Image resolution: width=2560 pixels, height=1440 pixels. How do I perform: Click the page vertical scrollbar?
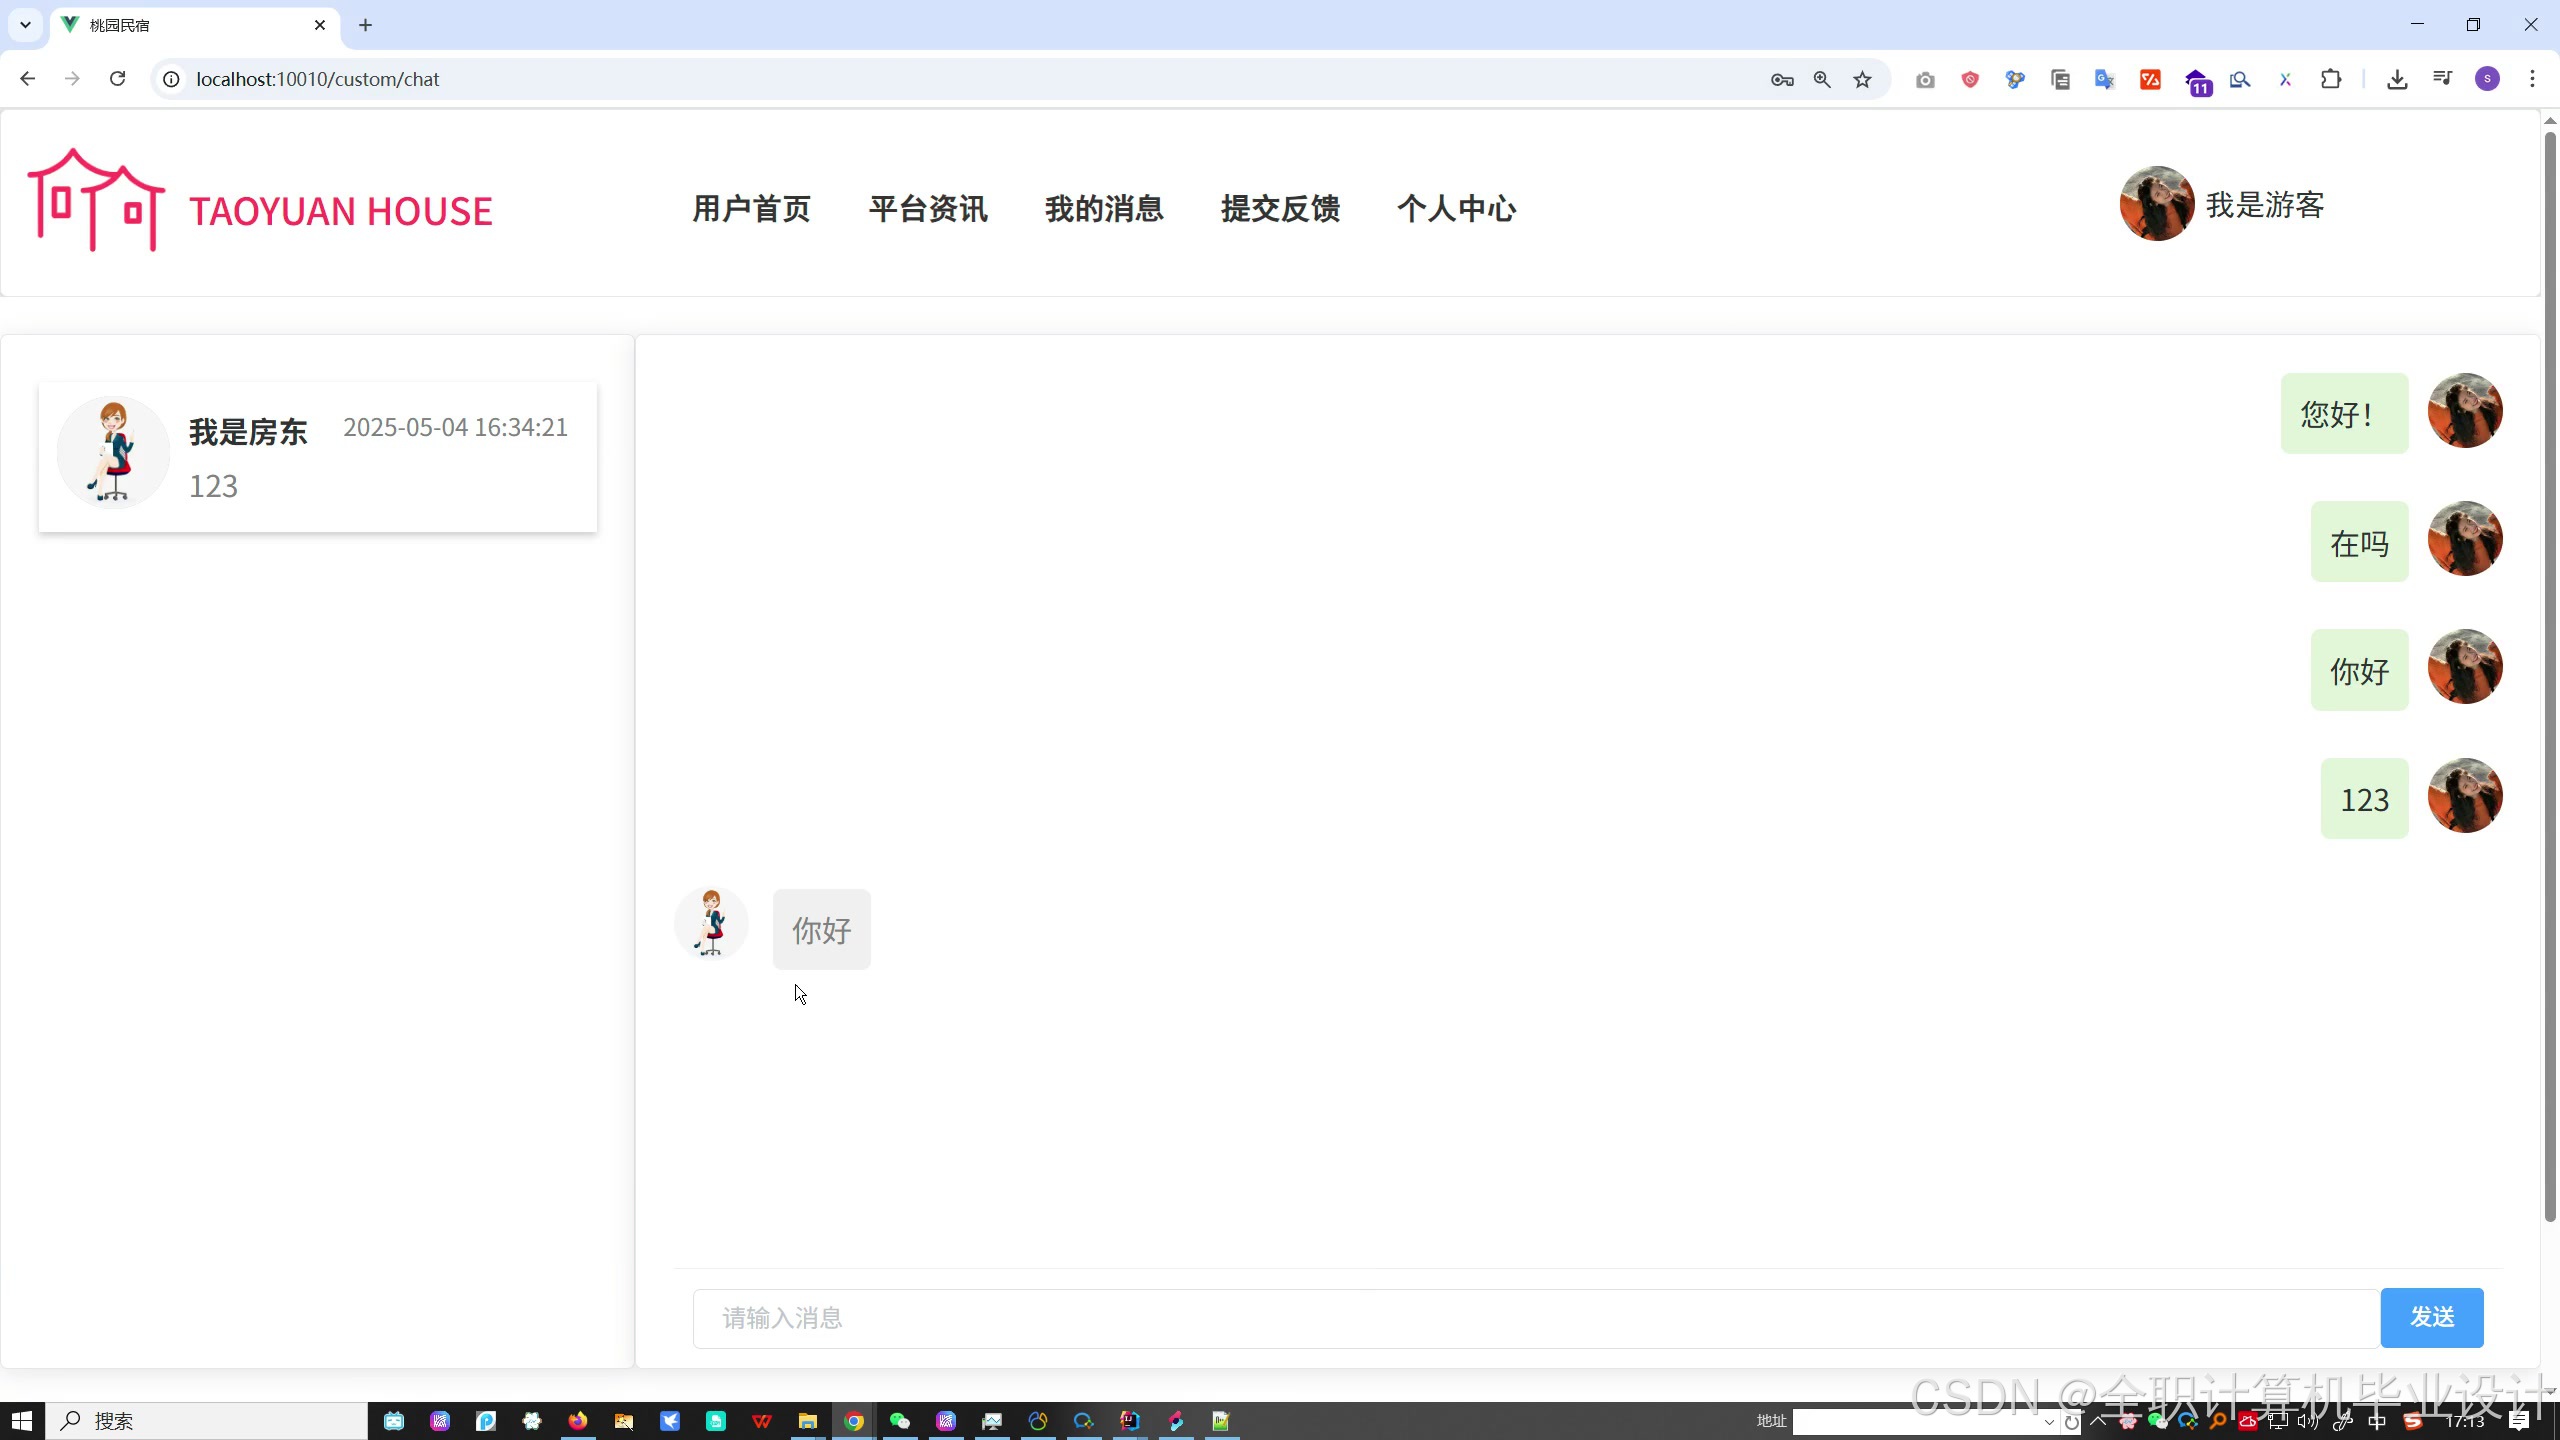pos(2549,680)
